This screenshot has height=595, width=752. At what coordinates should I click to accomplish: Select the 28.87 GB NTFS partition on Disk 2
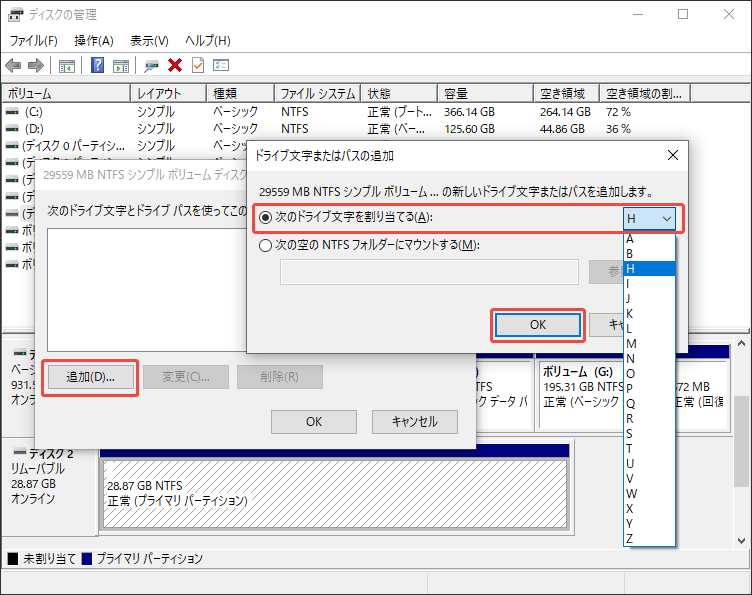tap(335, 494)
